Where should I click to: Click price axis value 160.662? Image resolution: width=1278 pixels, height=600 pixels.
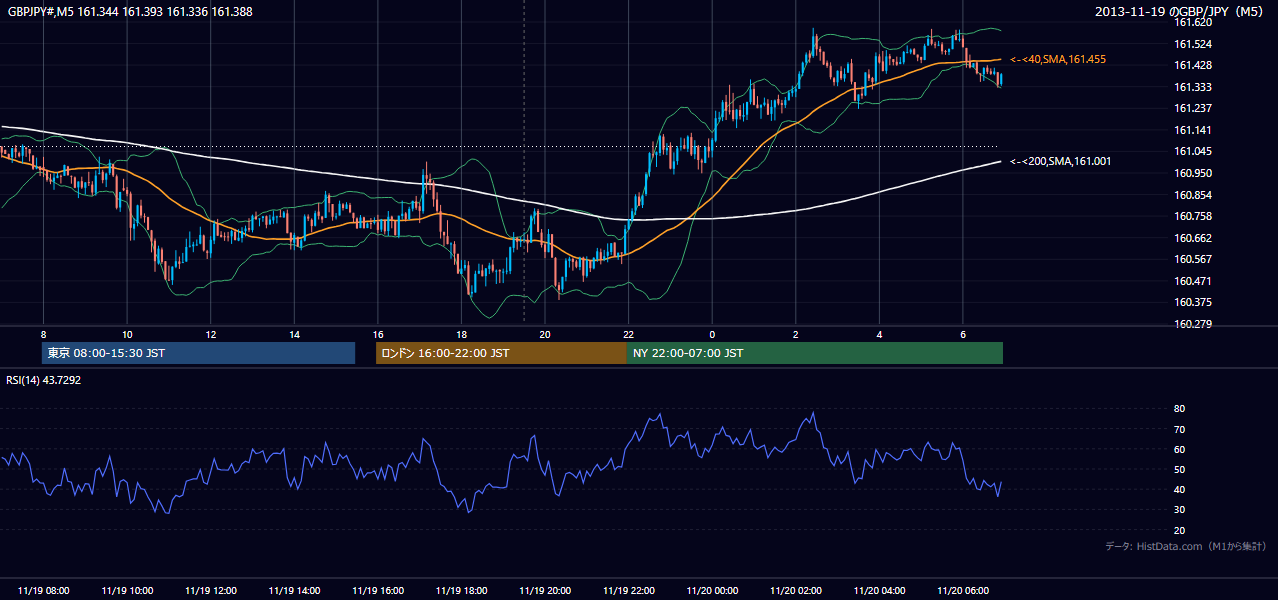(1192, 238)
